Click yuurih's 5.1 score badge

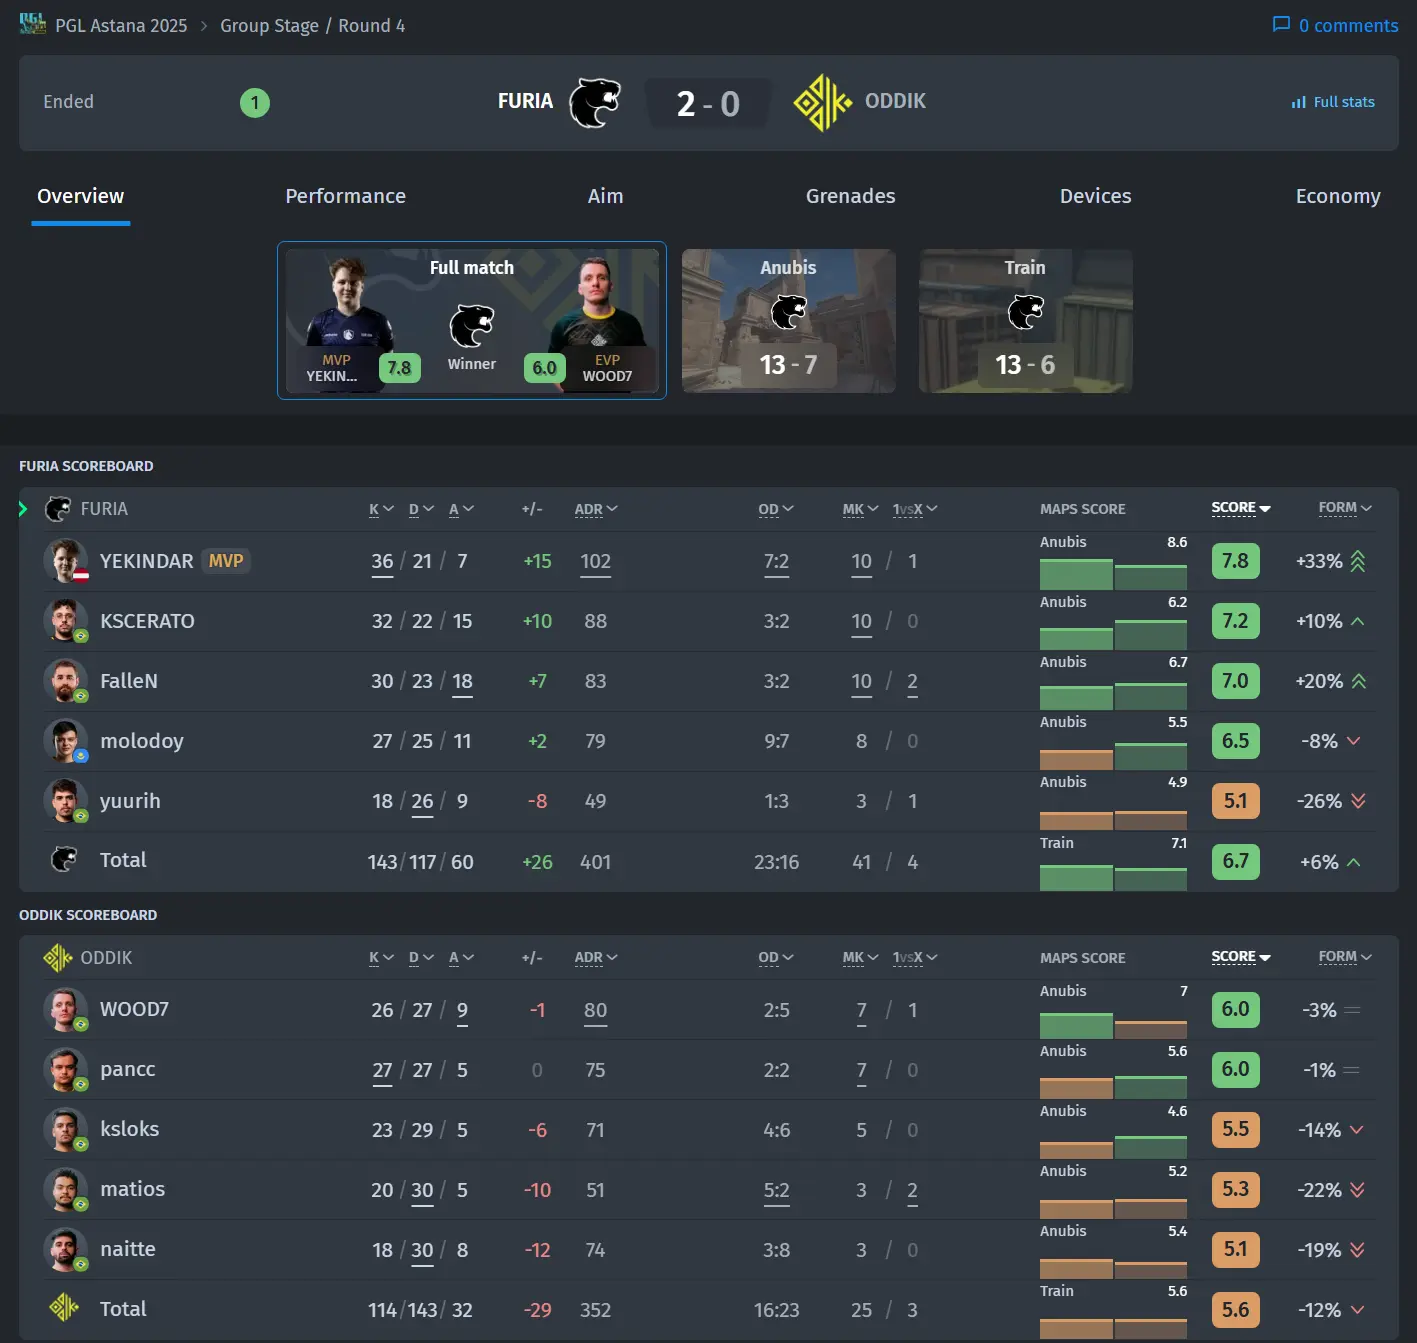tap(1235, 801)
